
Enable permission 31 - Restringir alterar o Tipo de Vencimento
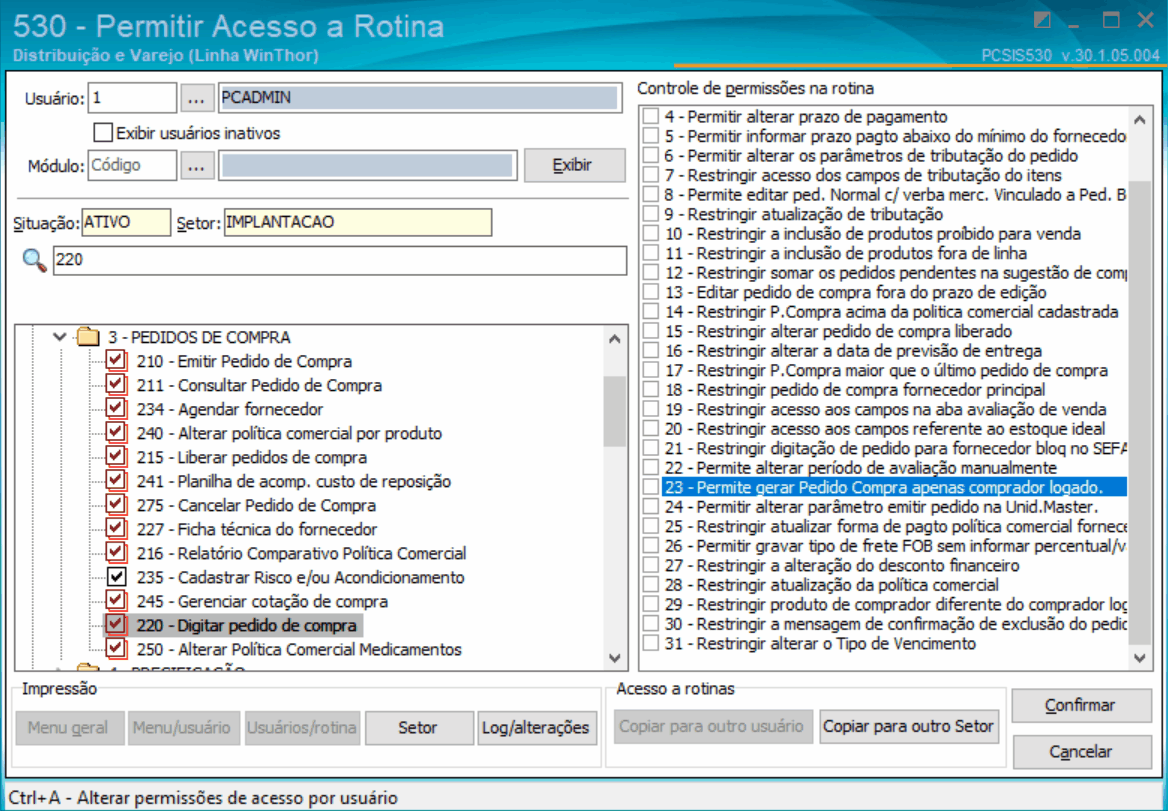[x=651, y=643]
